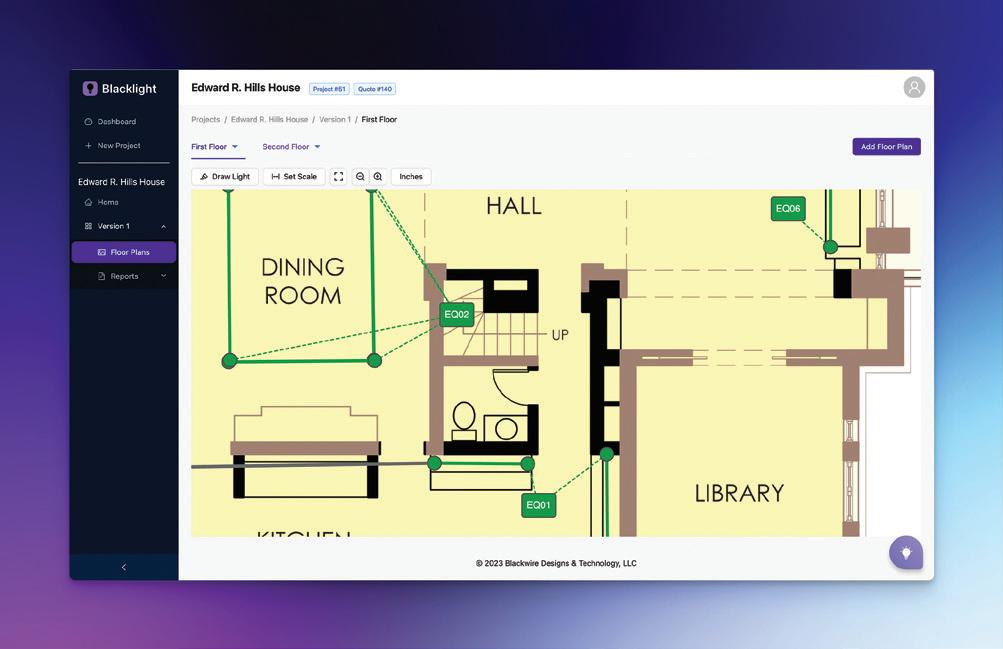Go to Home in project sidebar
The width and height of the screenshot is (1003, 649).
coord(102,202)
